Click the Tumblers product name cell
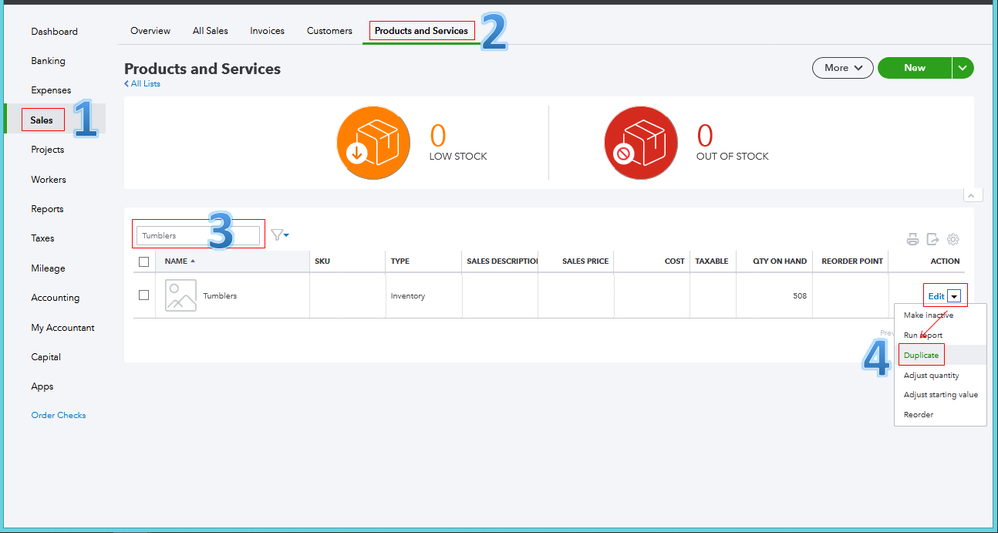998x533 pixels. point(220,295)
